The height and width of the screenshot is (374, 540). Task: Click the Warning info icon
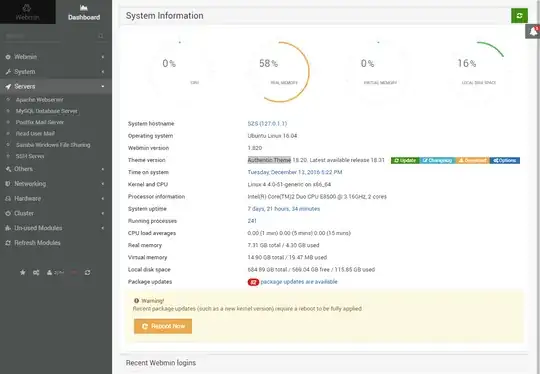[136, 301]
